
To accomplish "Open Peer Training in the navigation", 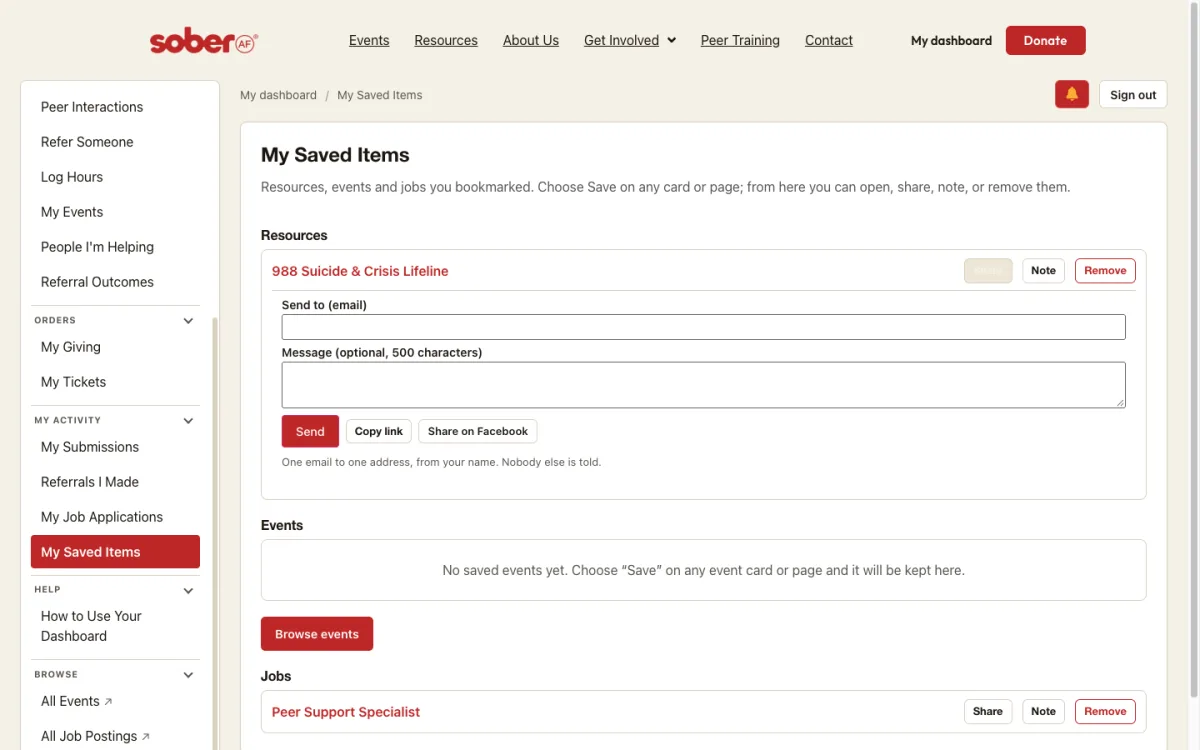I will point(740,41).
